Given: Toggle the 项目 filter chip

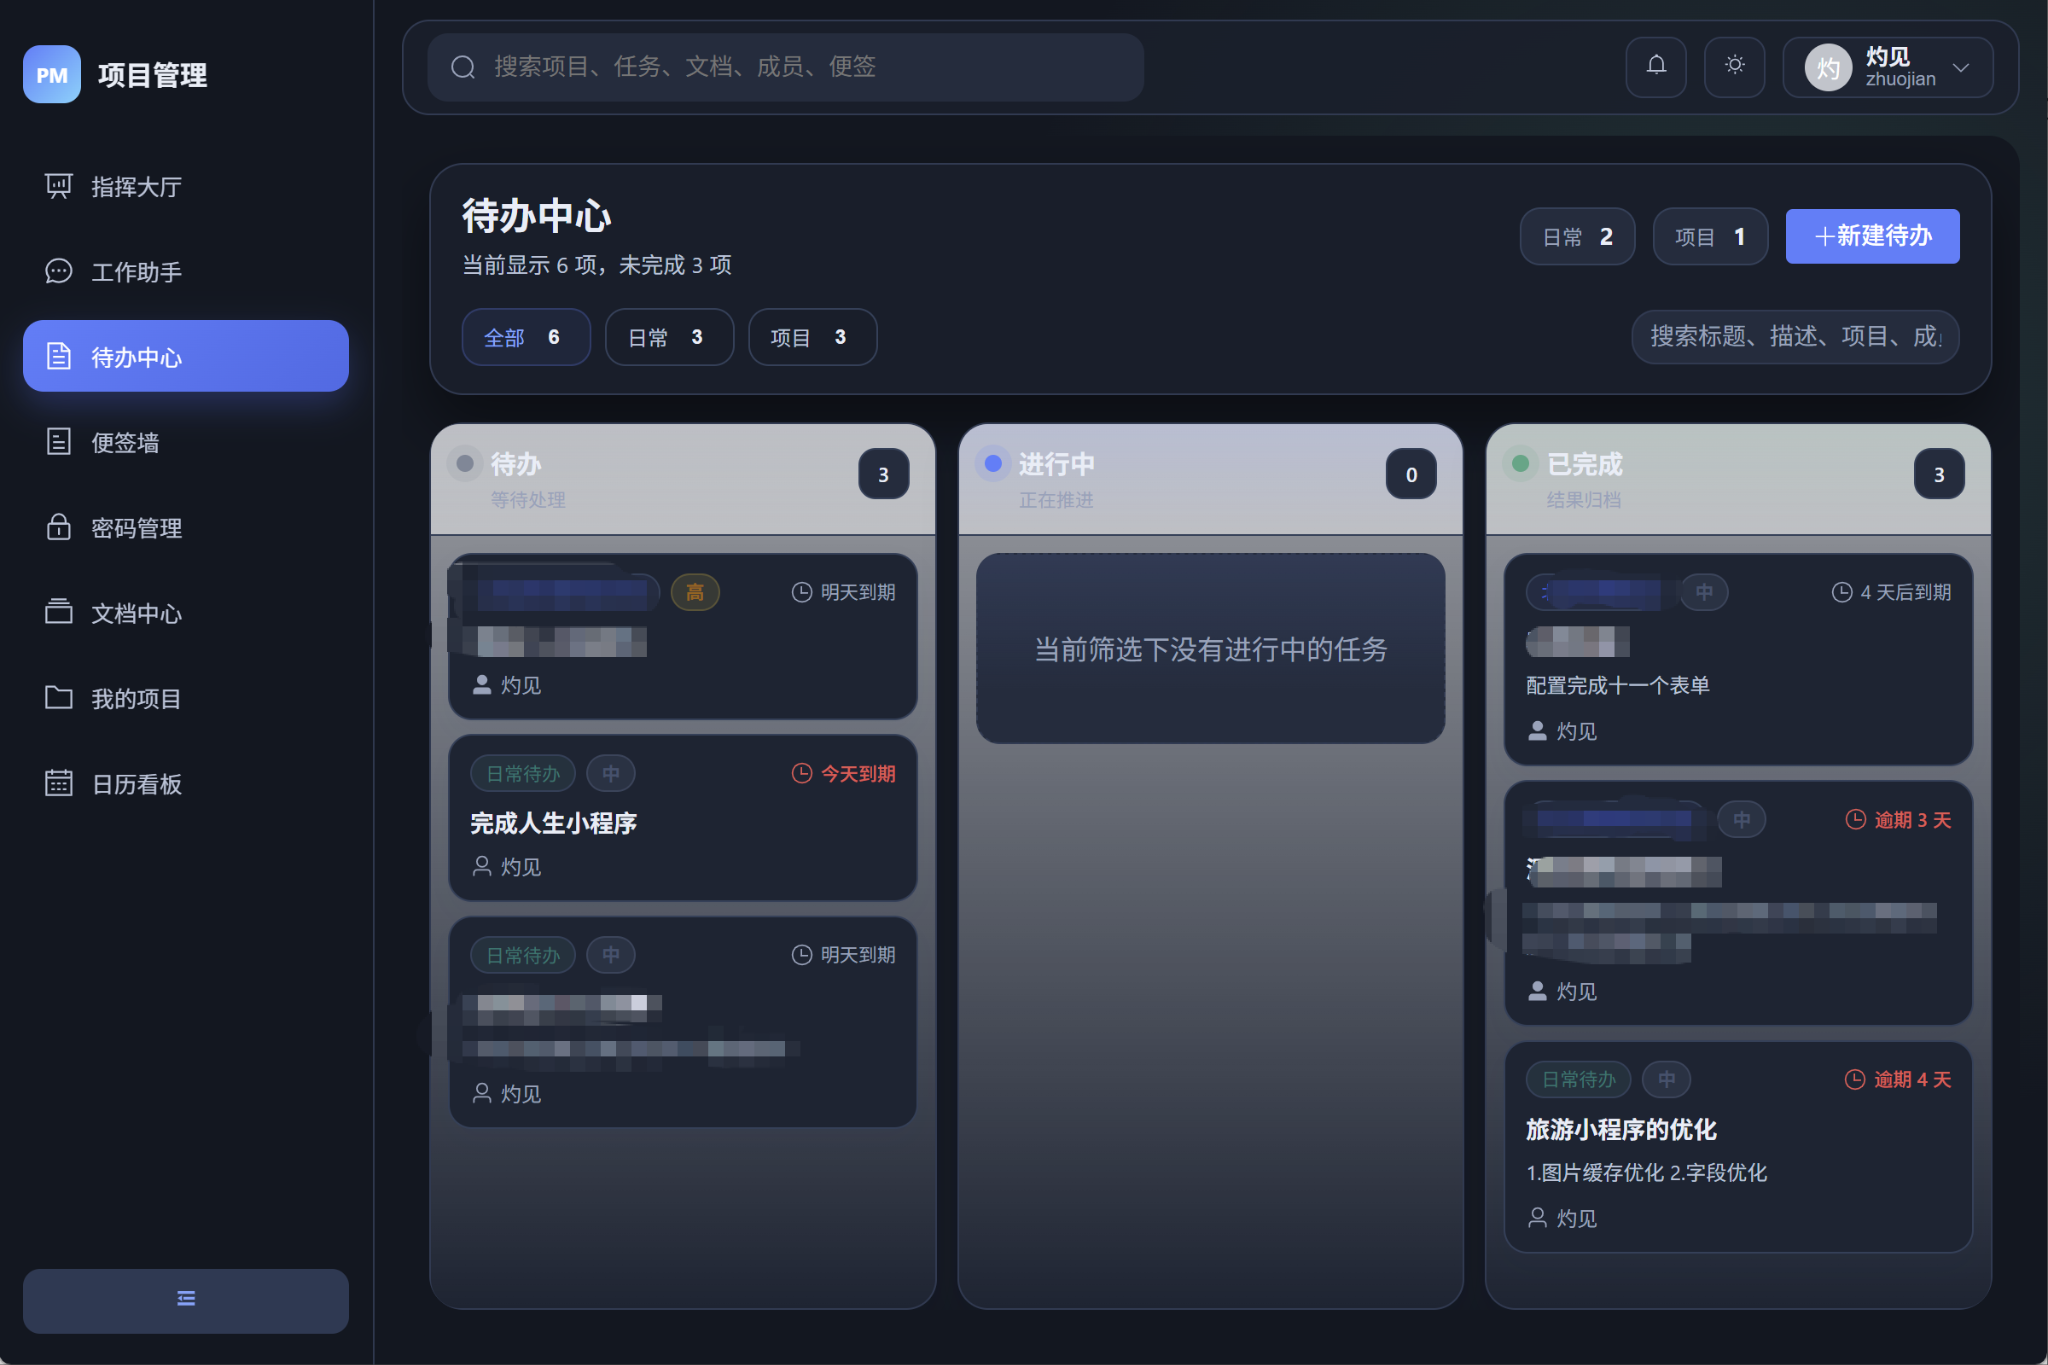Looking at the screenshot, I should (x=811, y=337).
